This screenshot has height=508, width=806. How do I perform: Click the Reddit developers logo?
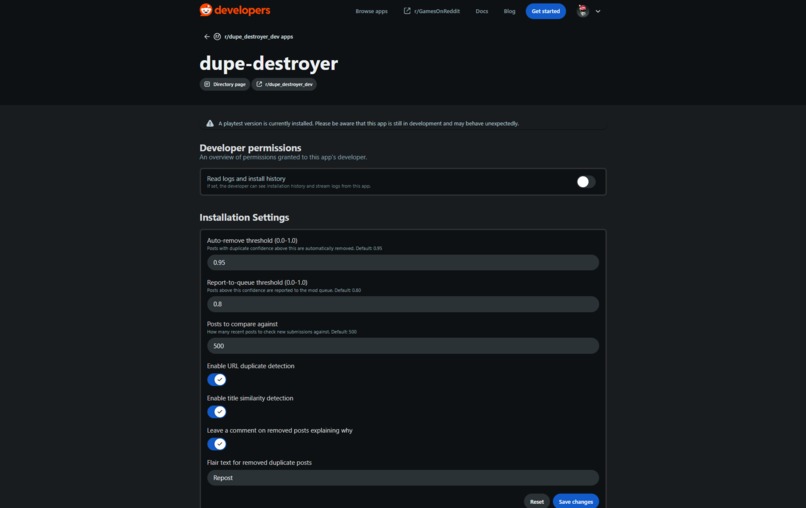[x=235, y=10]
